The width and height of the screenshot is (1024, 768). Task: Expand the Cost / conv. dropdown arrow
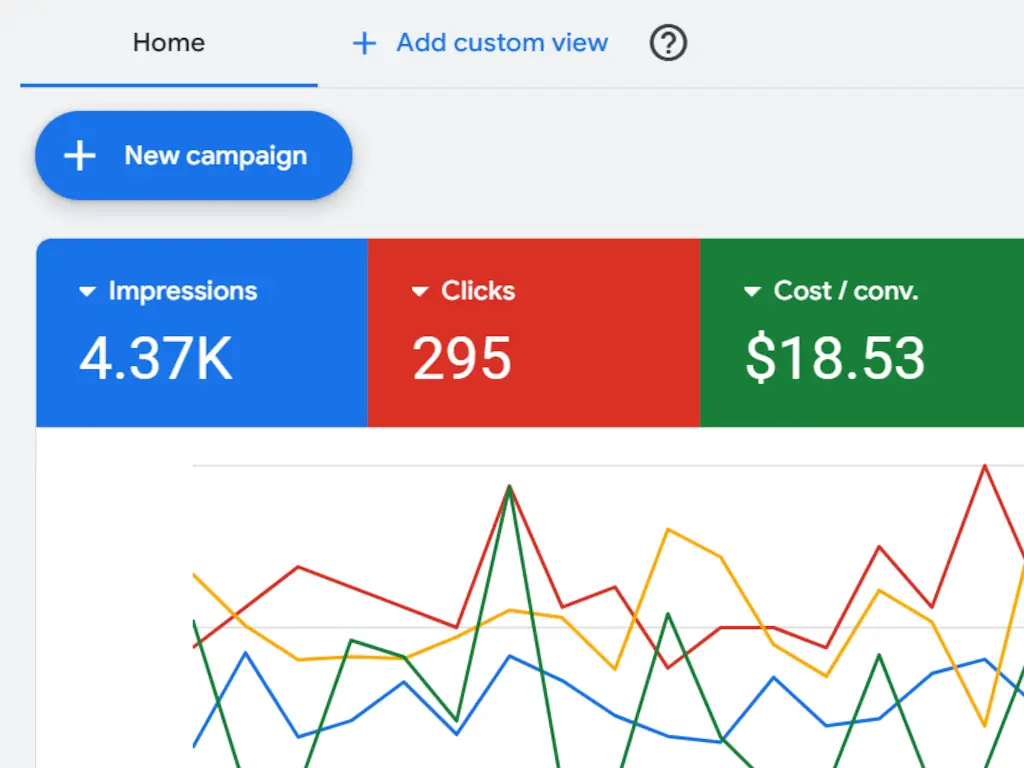click(x=752, y=291)
